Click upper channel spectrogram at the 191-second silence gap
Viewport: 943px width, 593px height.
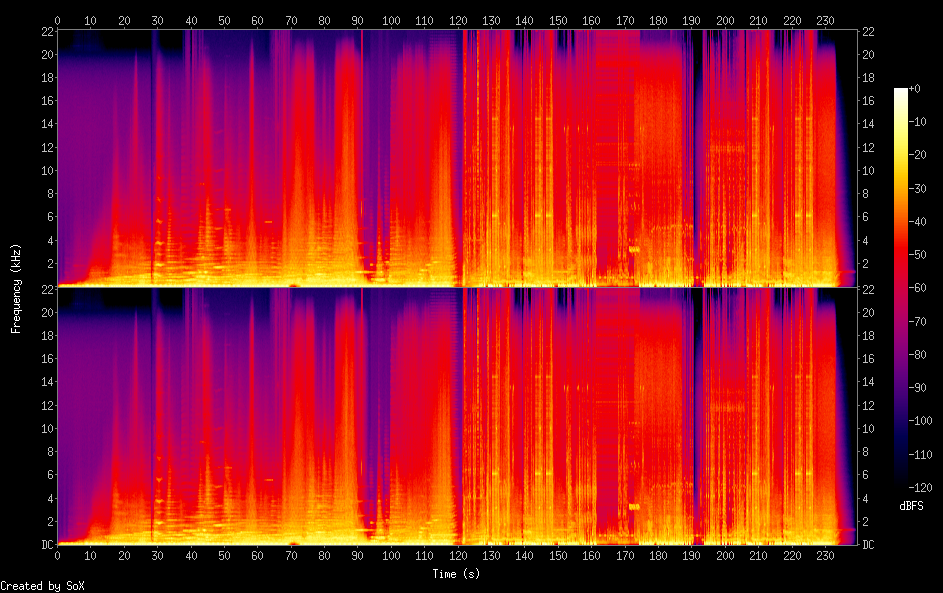click(x=698, y=156)
